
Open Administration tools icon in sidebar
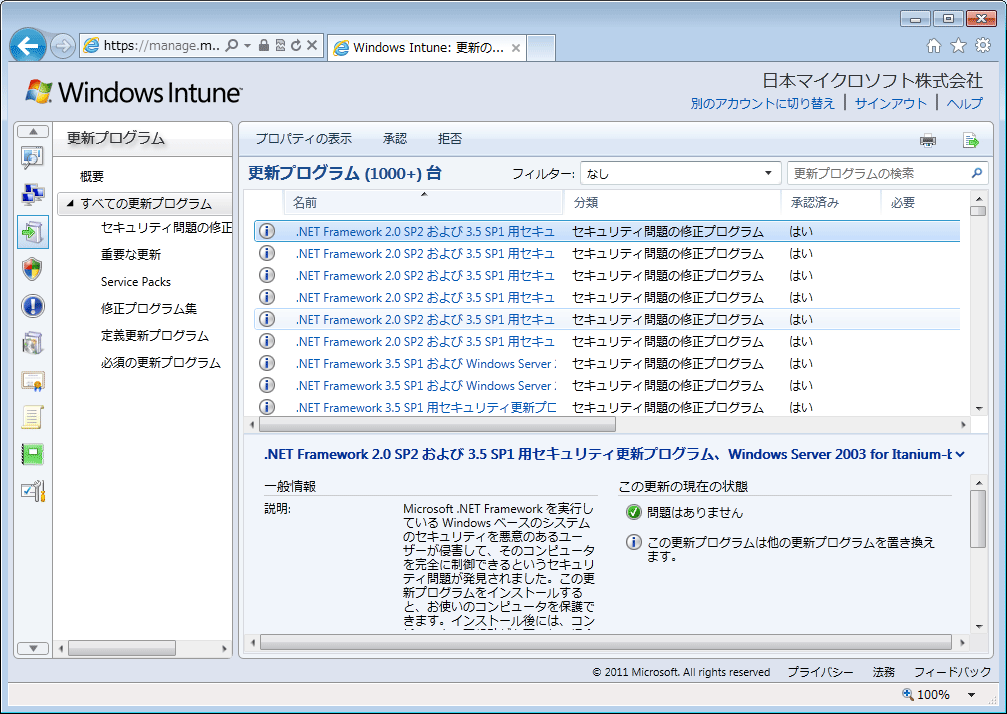(33, 492)
